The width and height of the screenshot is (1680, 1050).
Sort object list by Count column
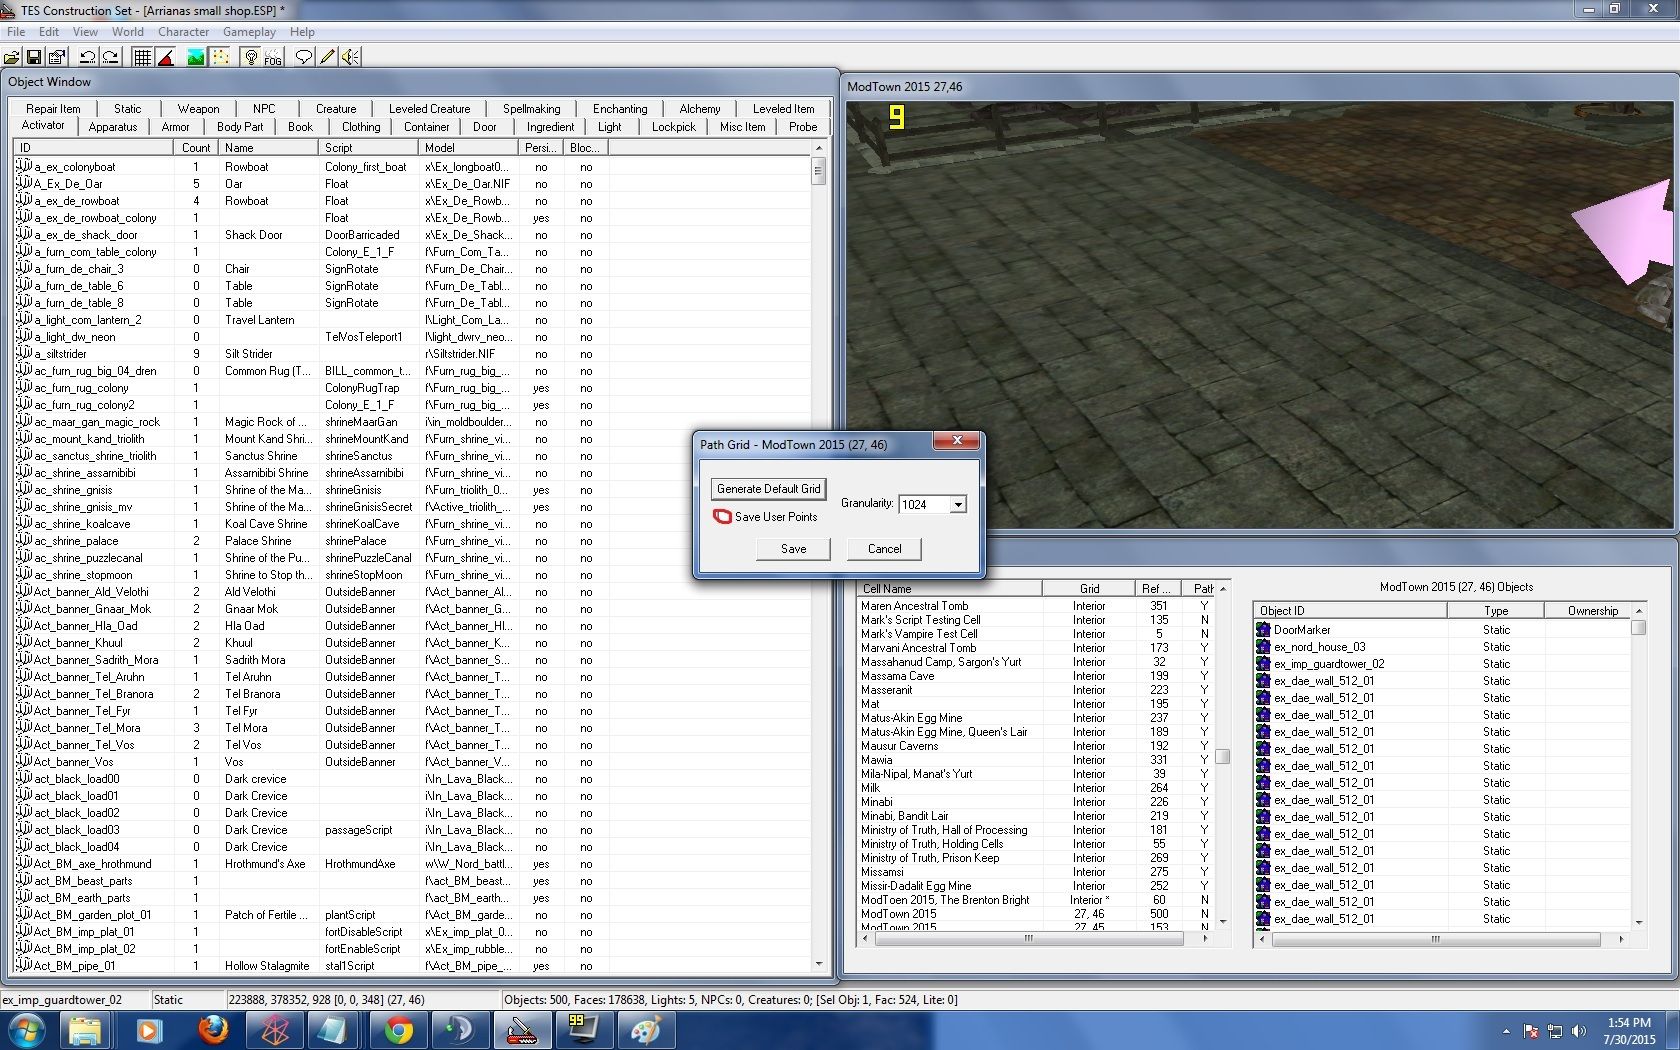[x=196, y=148]
